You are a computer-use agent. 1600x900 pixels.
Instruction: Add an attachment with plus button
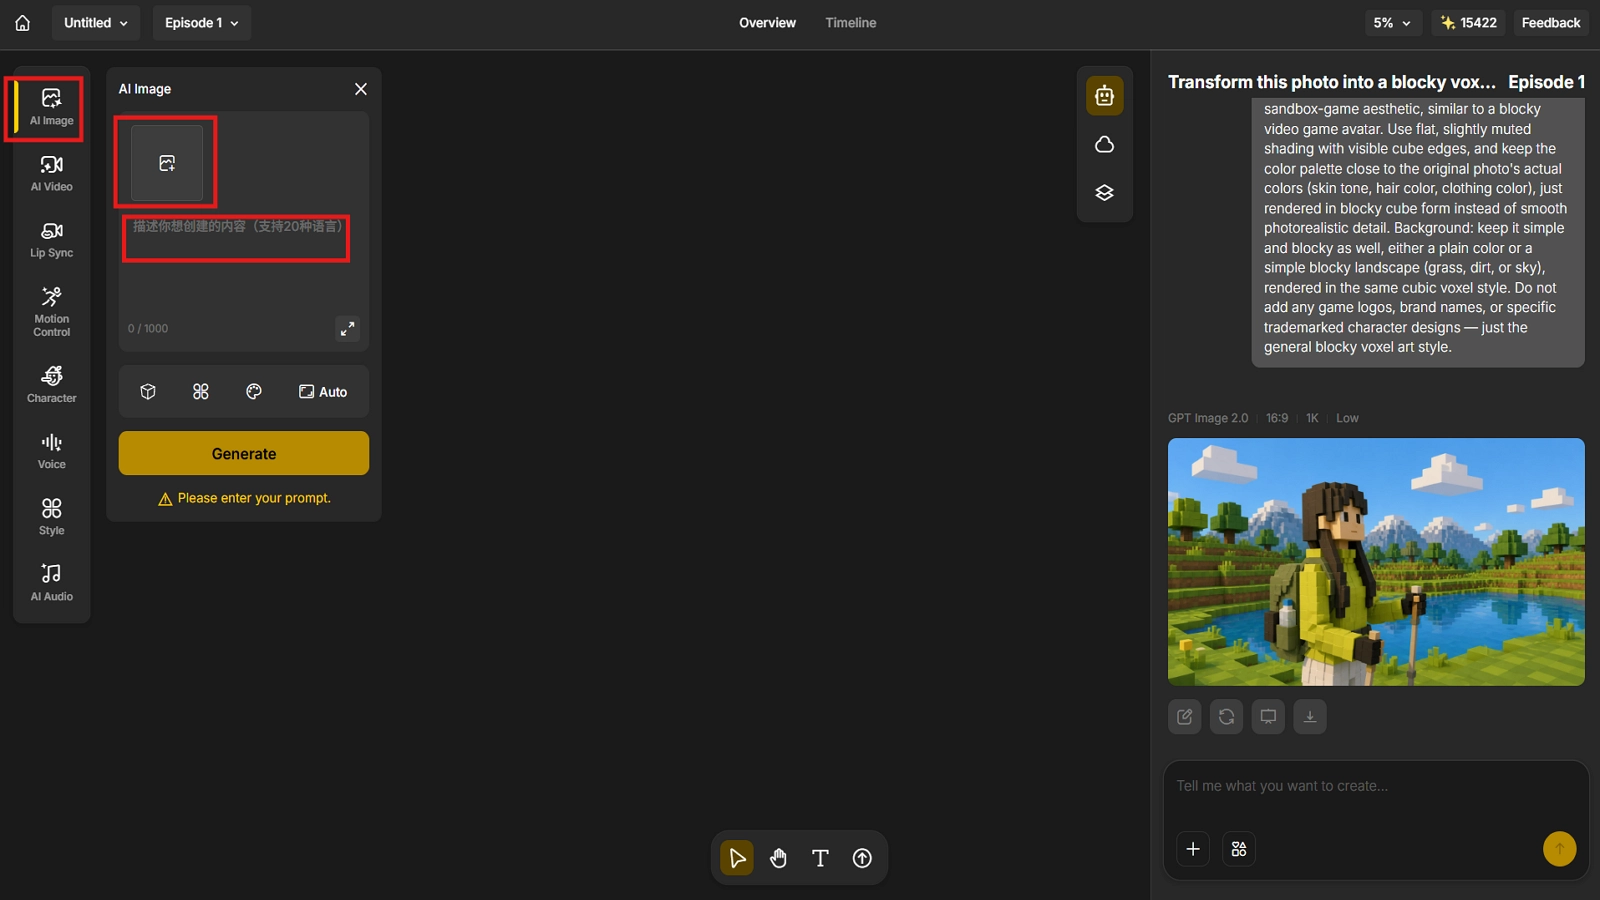click(x=1193, y=849)
